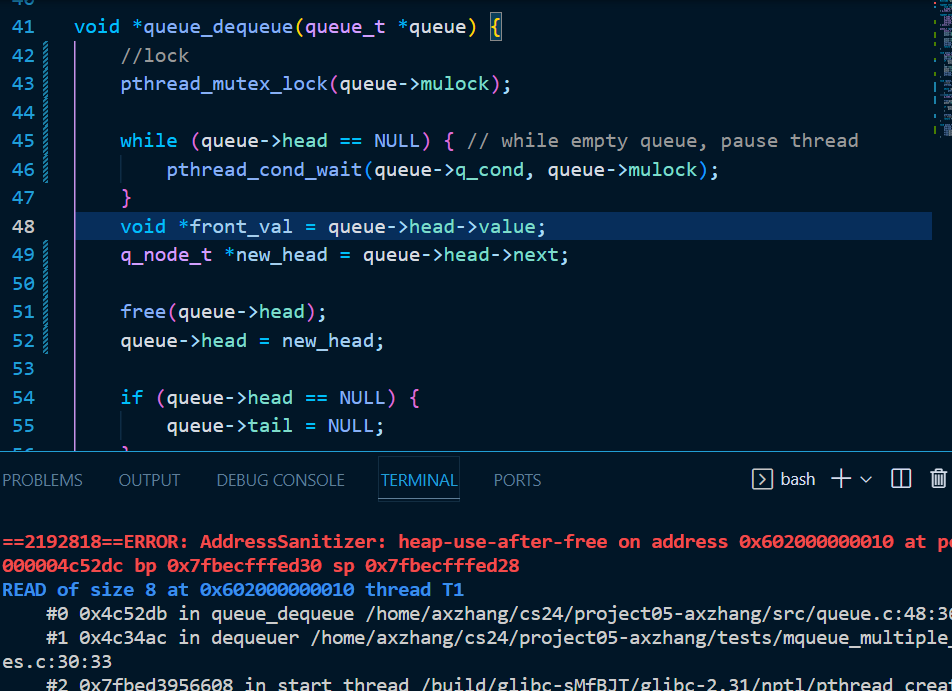Add breakpoint left of line 43
This screenshot has height=691, width=952.
(6, 84)
